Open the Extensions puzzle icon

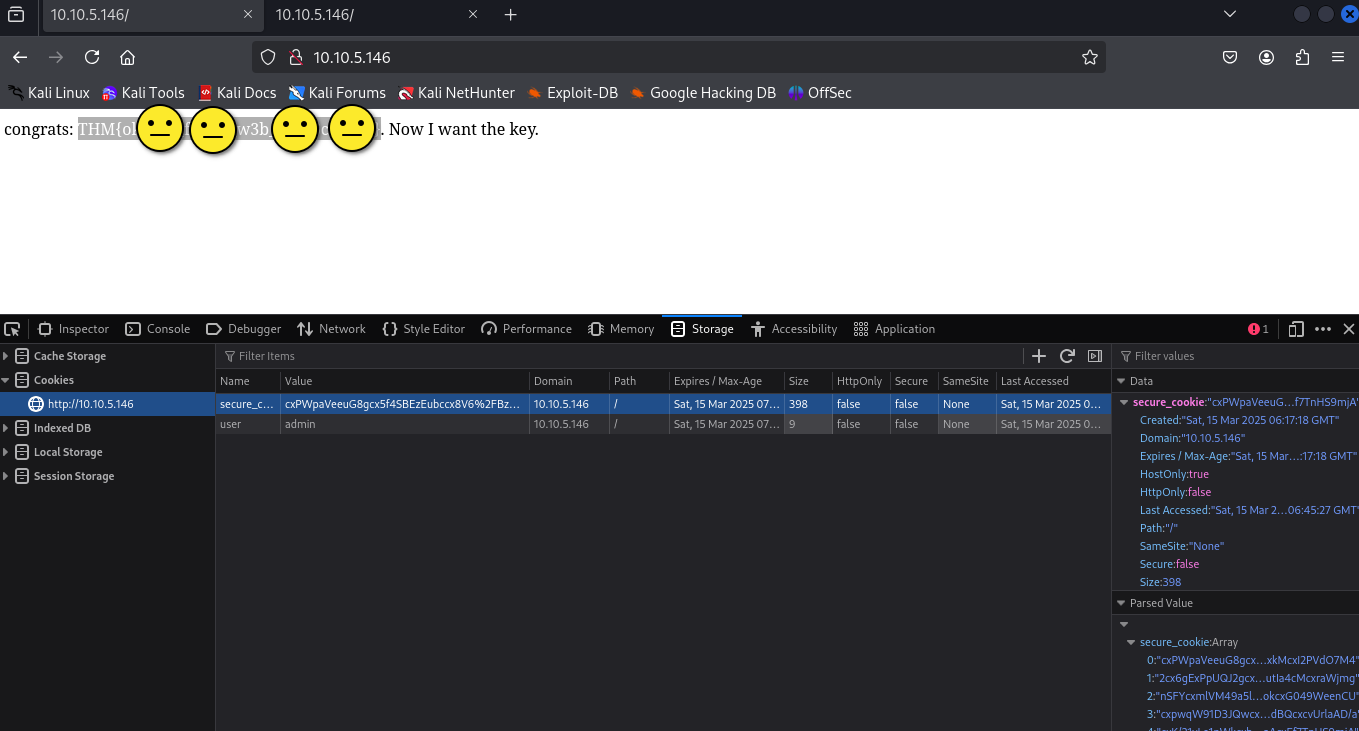tap(1302, 58)
